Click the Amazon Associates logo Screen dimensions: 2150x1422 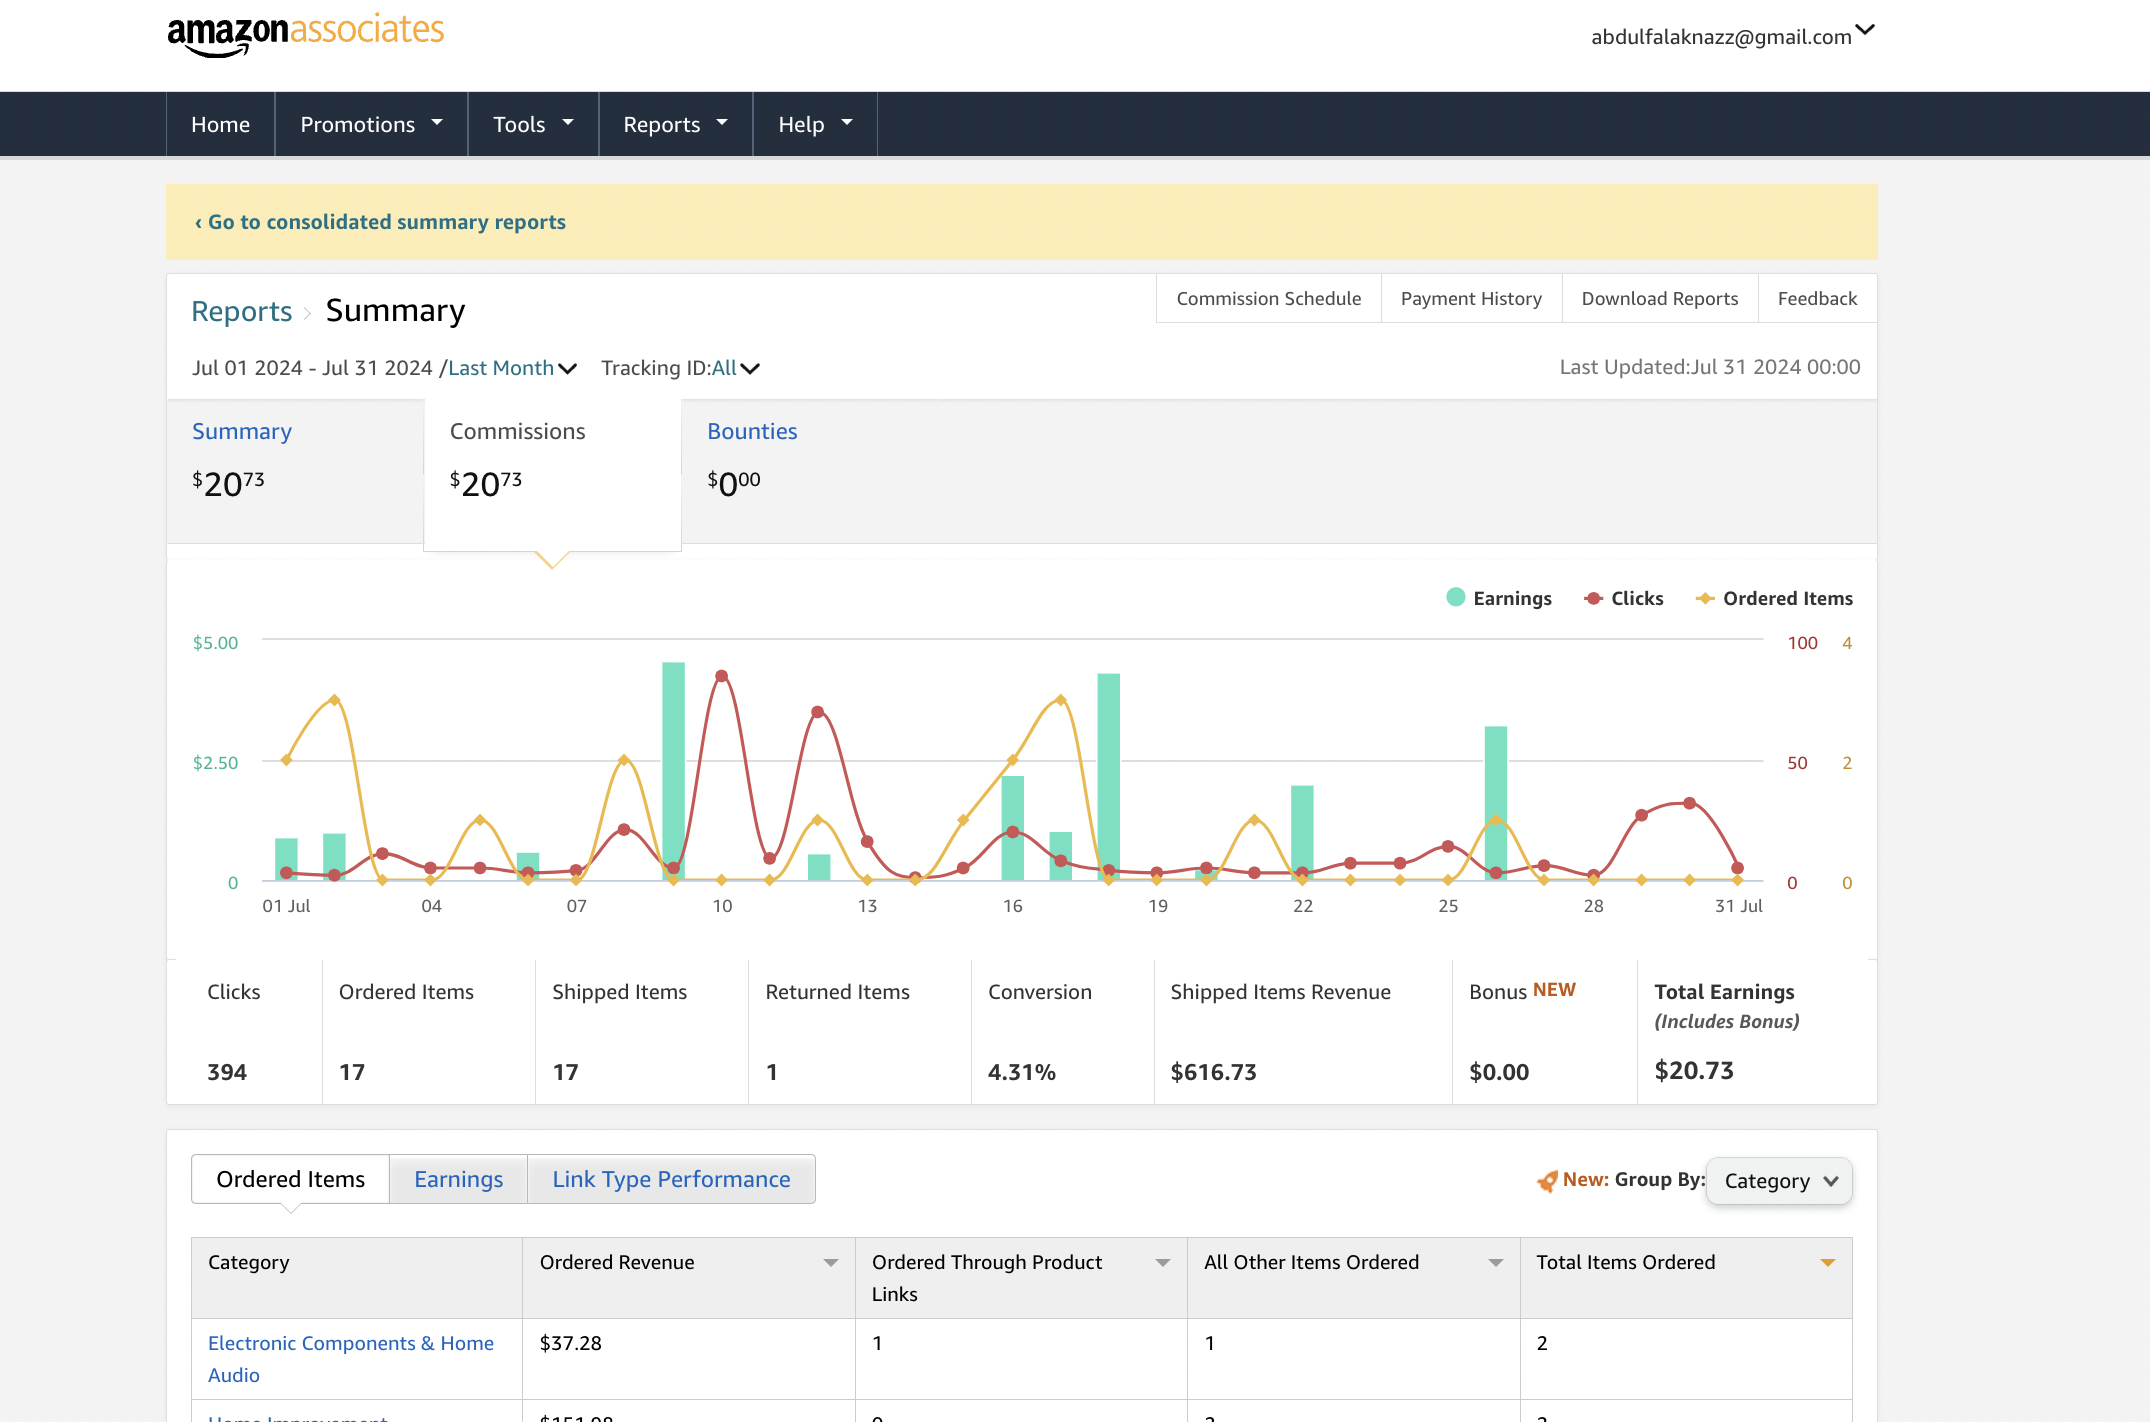pyautogui.click(x=305, y=34)
